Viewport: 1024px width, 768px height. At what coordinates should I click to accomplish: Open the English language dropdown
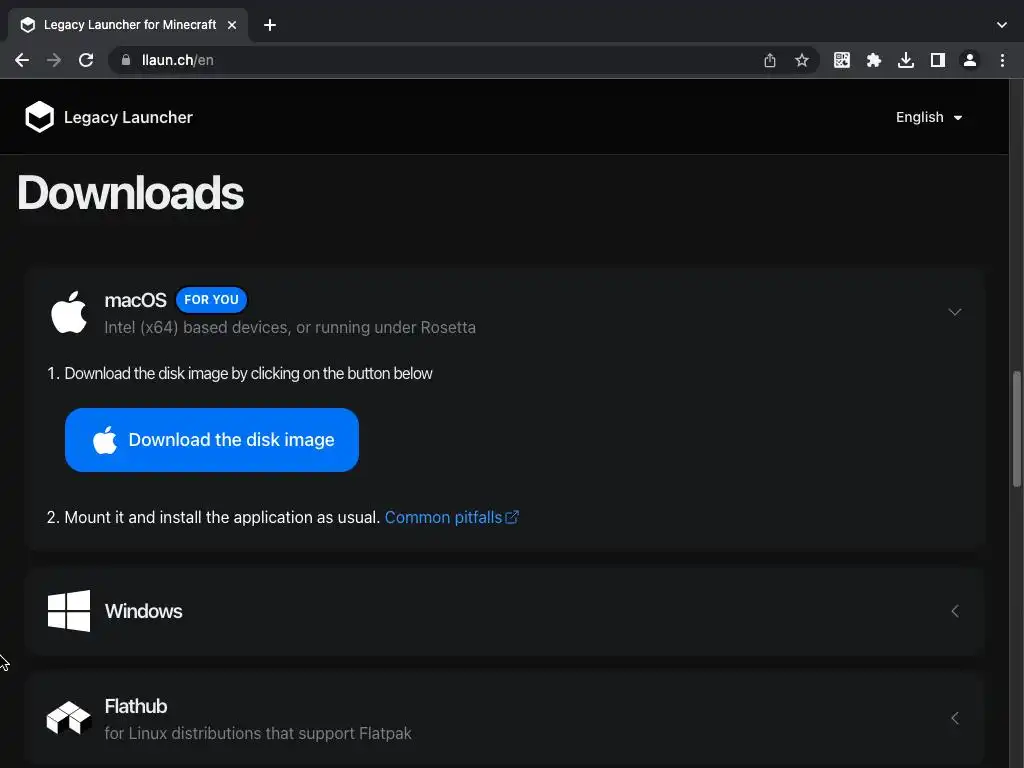(929, 117)
